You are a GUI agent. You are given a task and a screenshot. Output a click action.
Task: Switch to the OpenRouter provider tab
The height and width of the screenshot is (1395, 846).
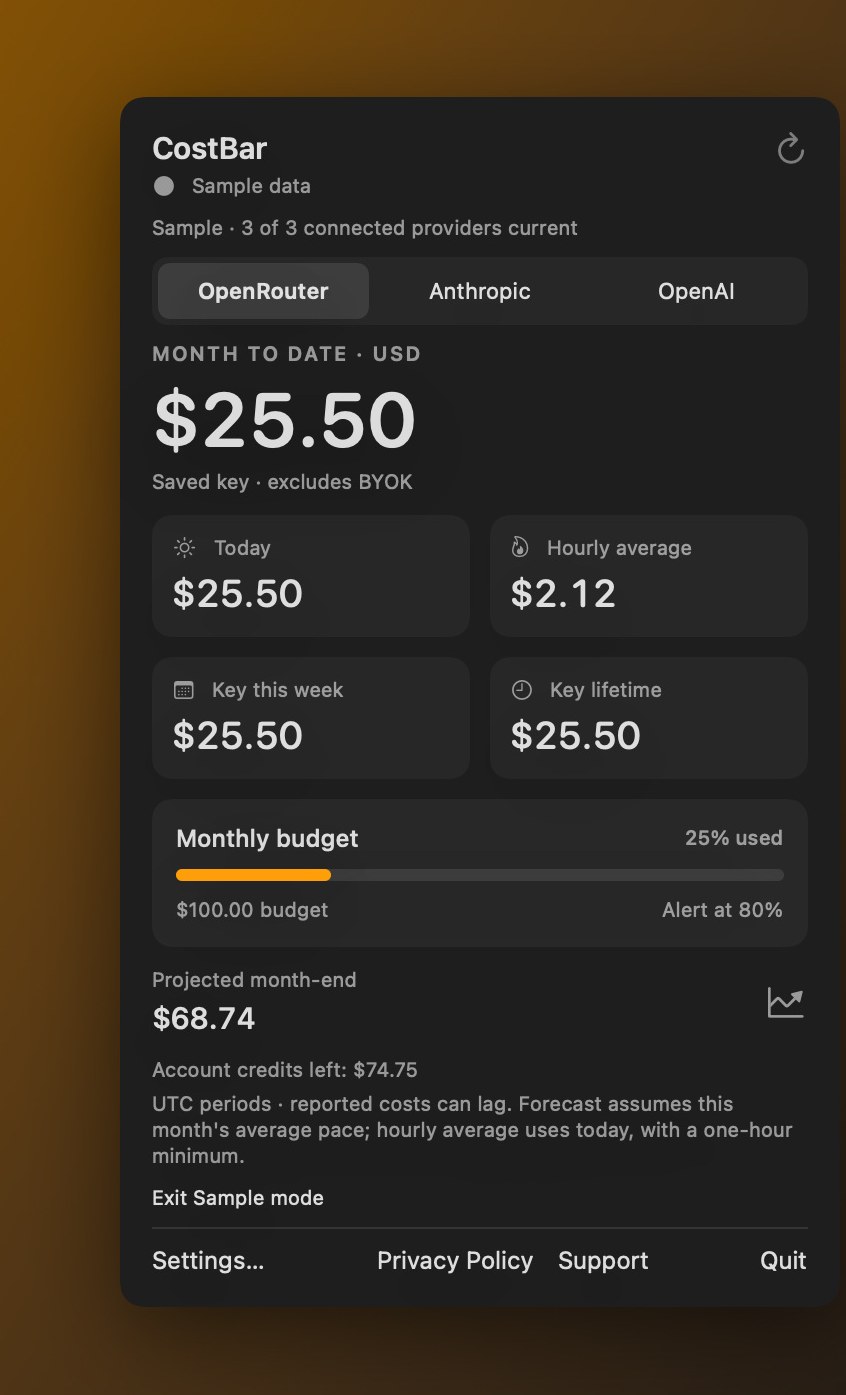[263, 291]
